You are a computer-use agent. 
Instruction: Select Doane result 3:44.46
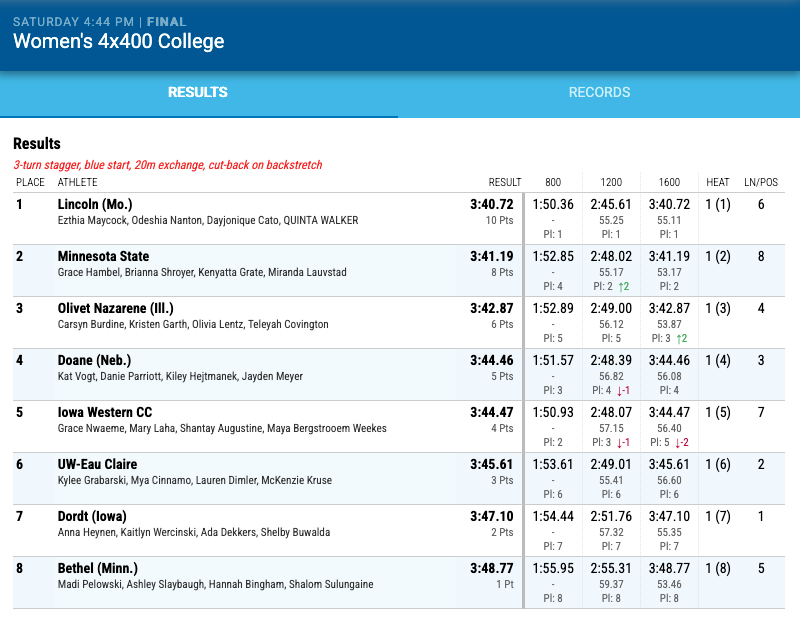[x=491, y=361]
